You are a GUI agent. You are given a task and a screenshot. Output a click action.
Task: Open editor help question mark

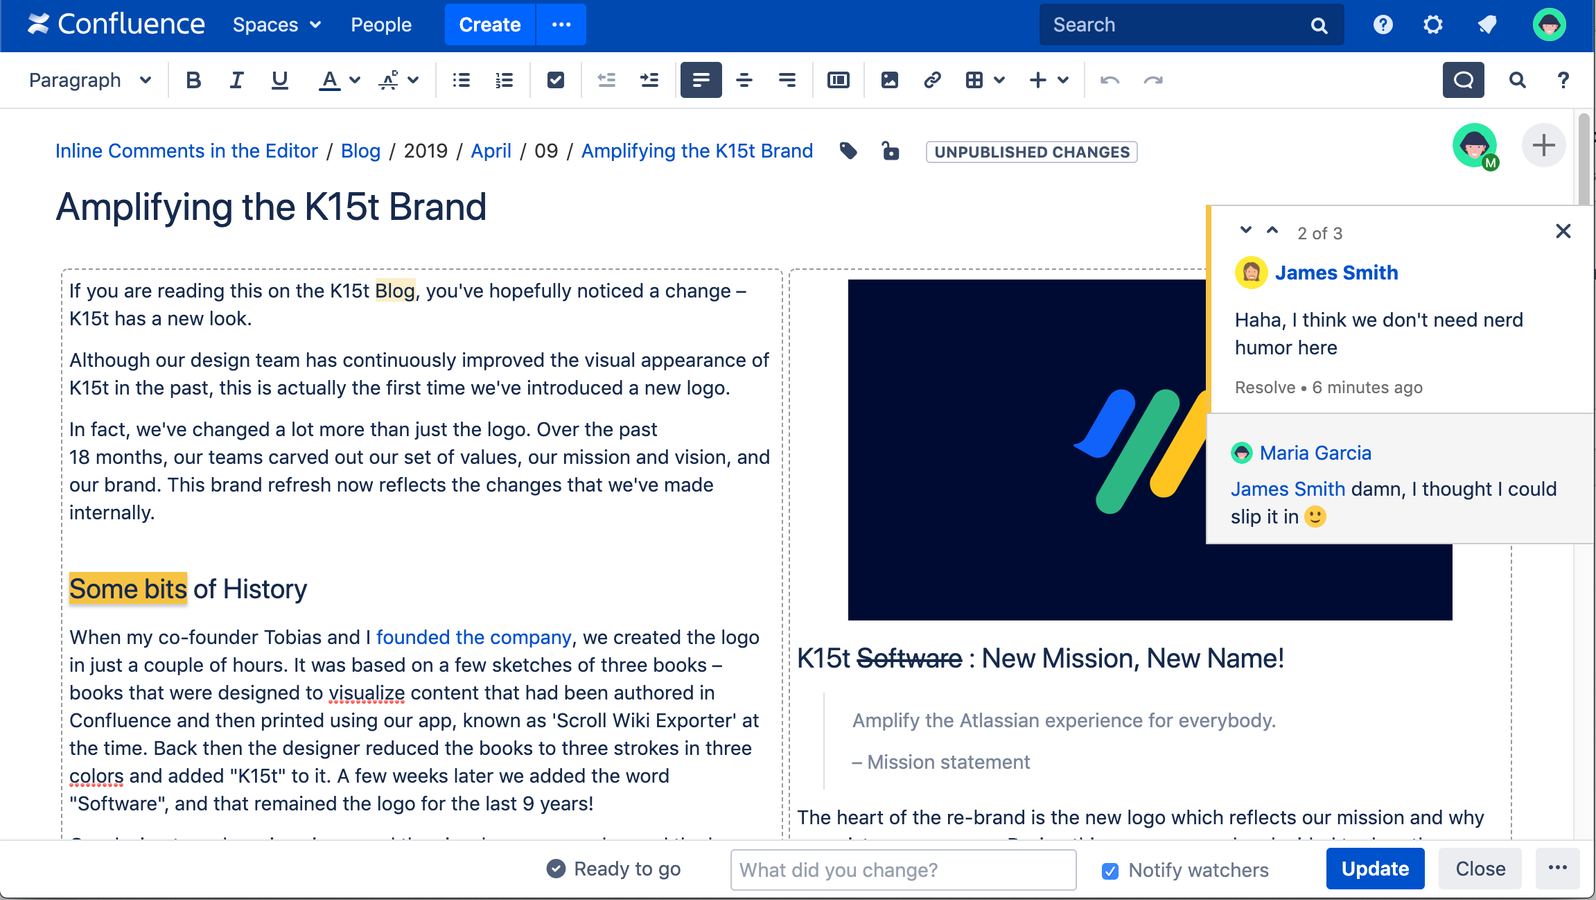tap(1563, 80)
